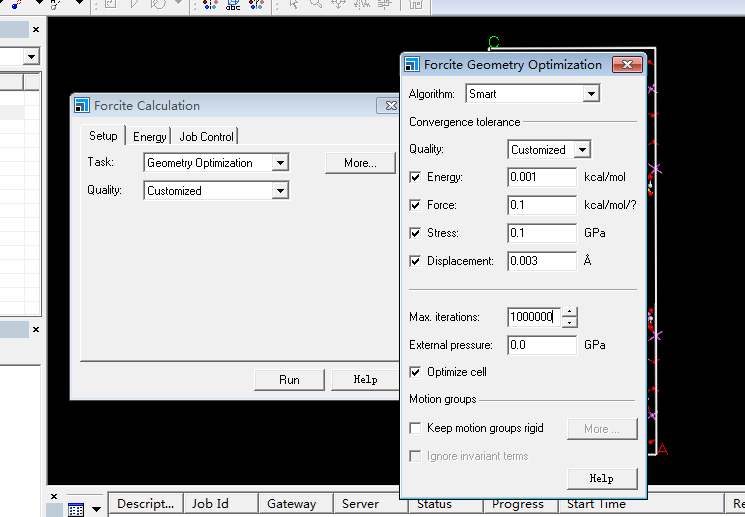The image size is (745, 517).
Task: Open the Algorithm dropdown showing Smart
Action: [x=591, y=94]
